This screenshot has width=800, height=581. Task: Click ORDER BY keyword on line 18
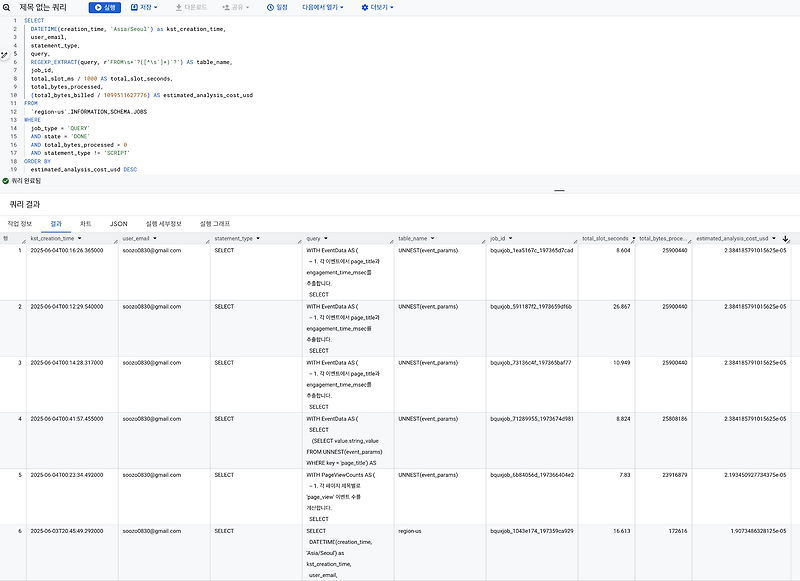click(37, 161)
